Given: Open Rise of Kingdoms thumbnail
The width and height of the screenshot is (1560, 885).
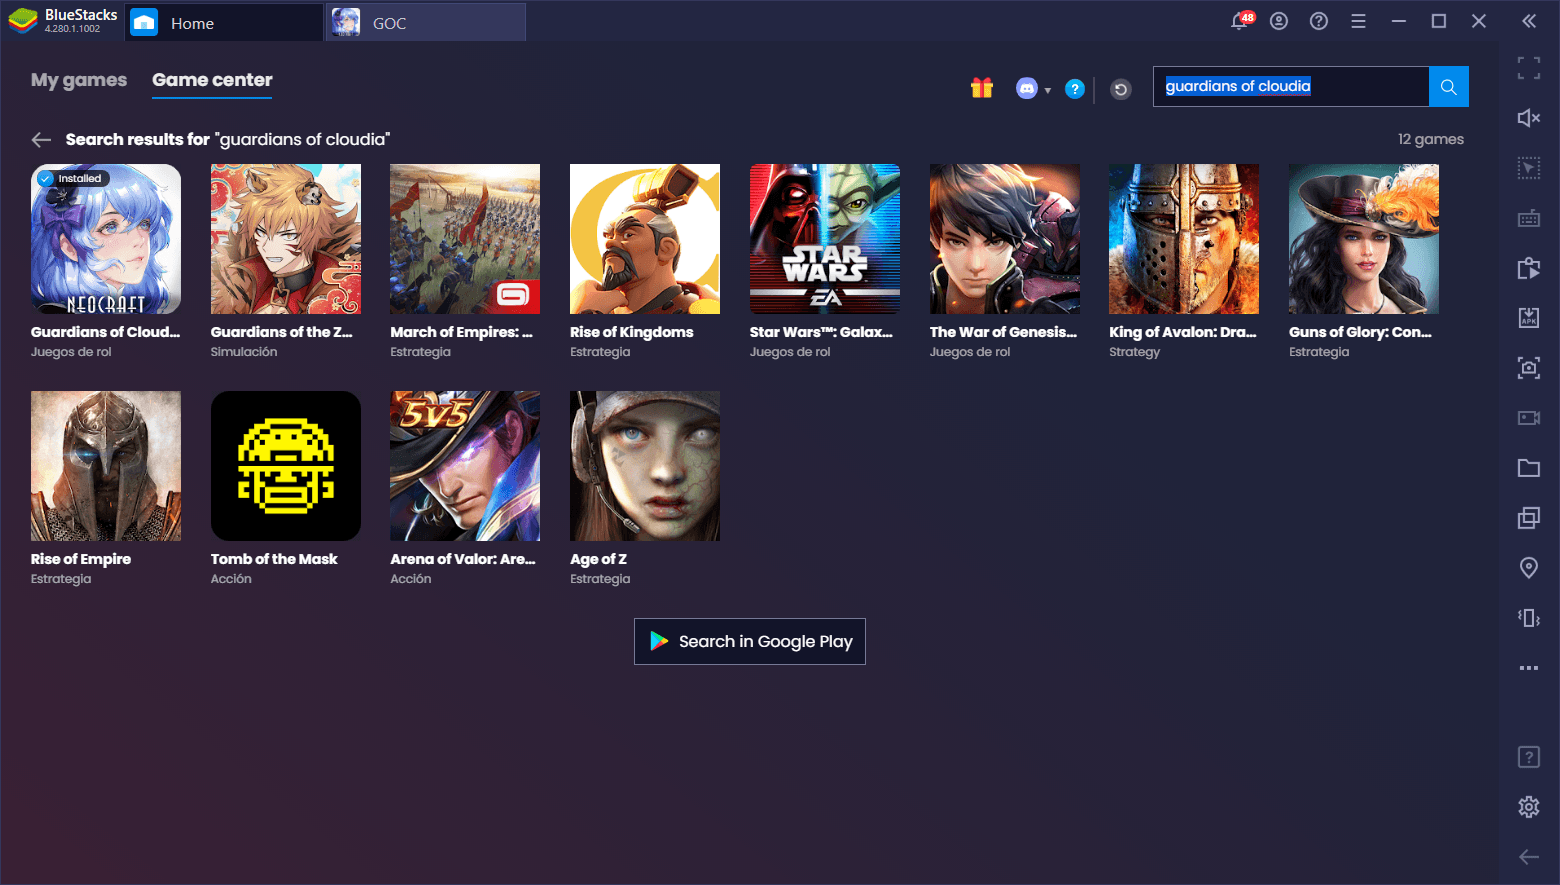Looking at the screenshot, I should 645,239.
